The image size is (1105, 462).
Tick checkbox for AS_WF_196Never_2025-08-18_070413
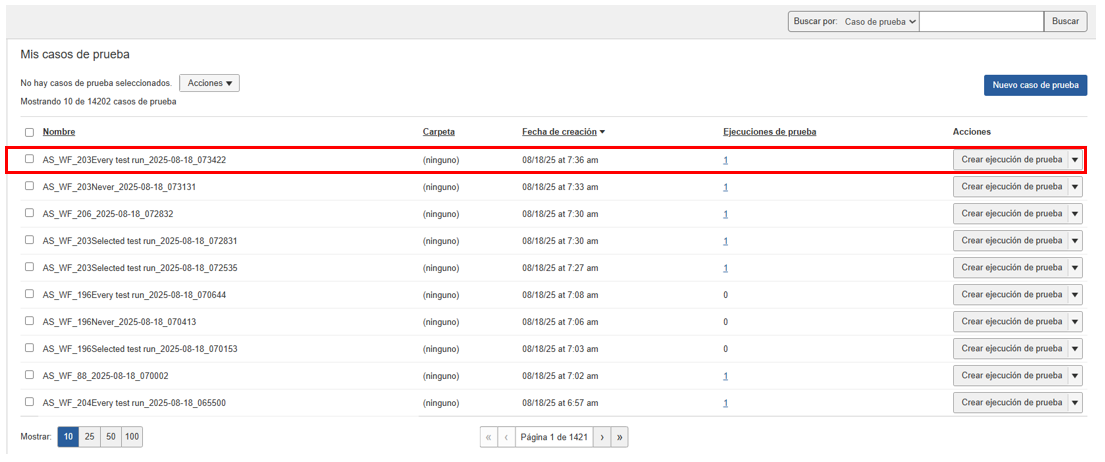(x=29, y=322)
